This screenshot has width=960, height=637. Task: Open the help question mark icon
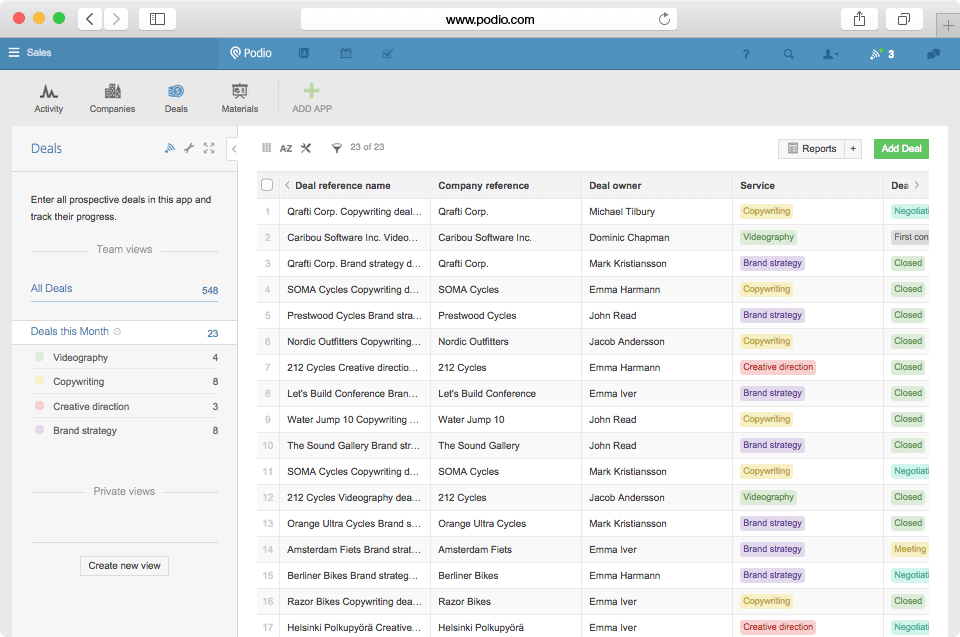point(746,54)
